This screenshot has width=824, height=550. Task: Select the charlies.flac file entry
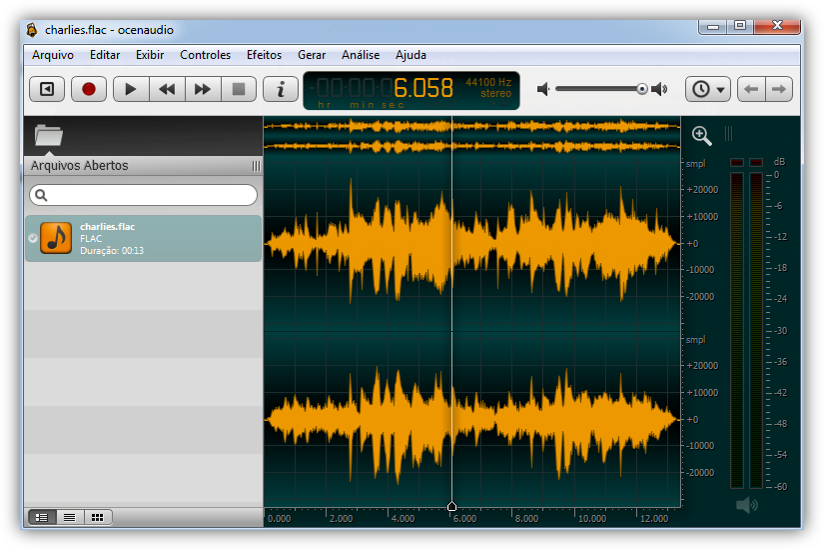[x=143, y=238]
